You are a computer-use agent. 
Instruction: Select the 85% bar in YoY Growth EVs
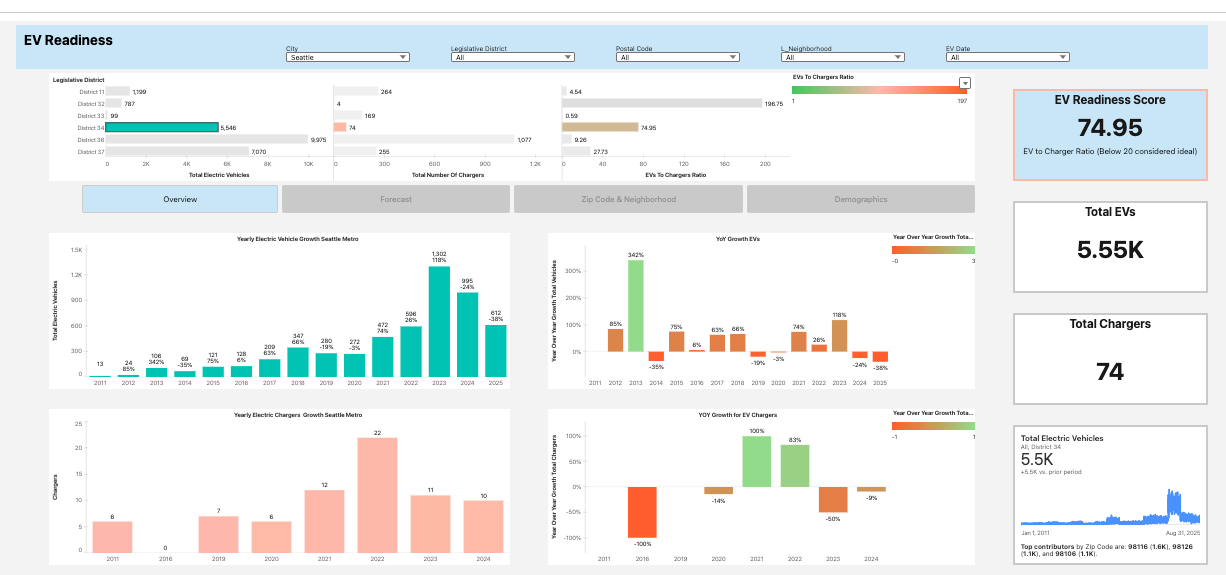tap(615, 340)
